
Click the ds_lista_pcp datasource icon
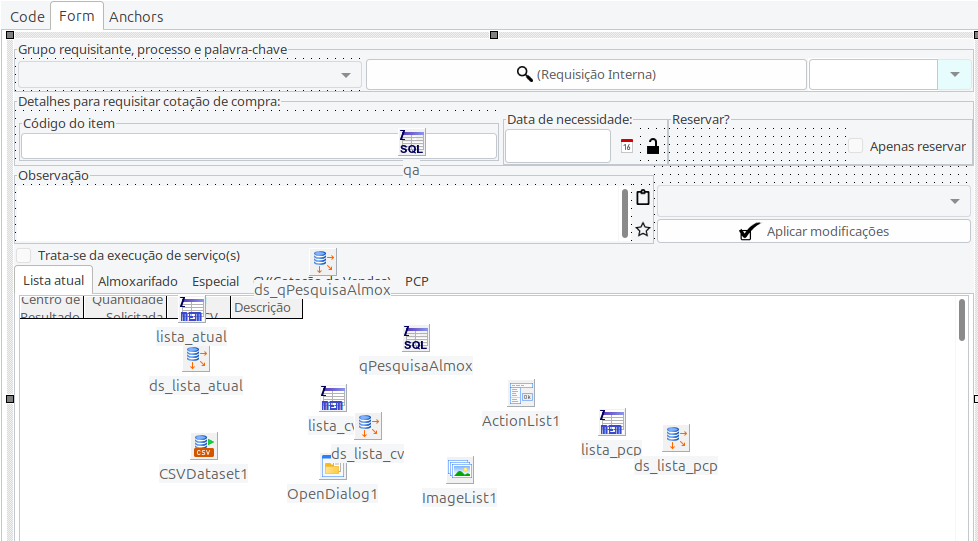[x=675, y=438]
